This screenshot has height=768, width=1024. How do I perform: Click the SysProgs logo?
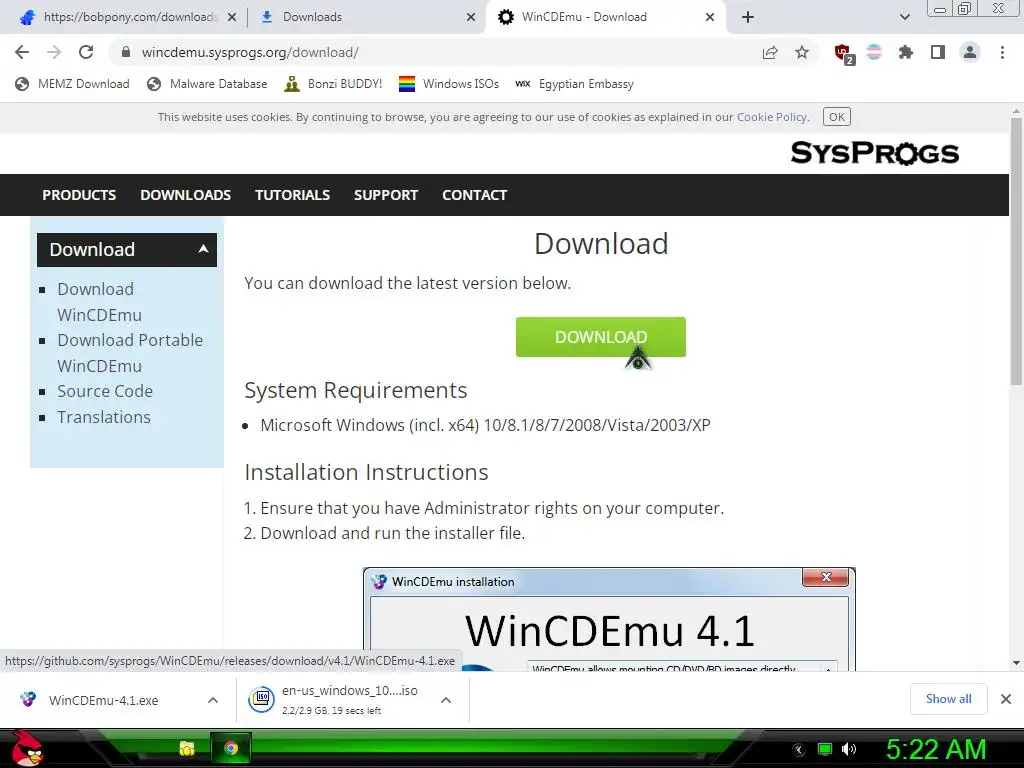(x=874, y=153)
